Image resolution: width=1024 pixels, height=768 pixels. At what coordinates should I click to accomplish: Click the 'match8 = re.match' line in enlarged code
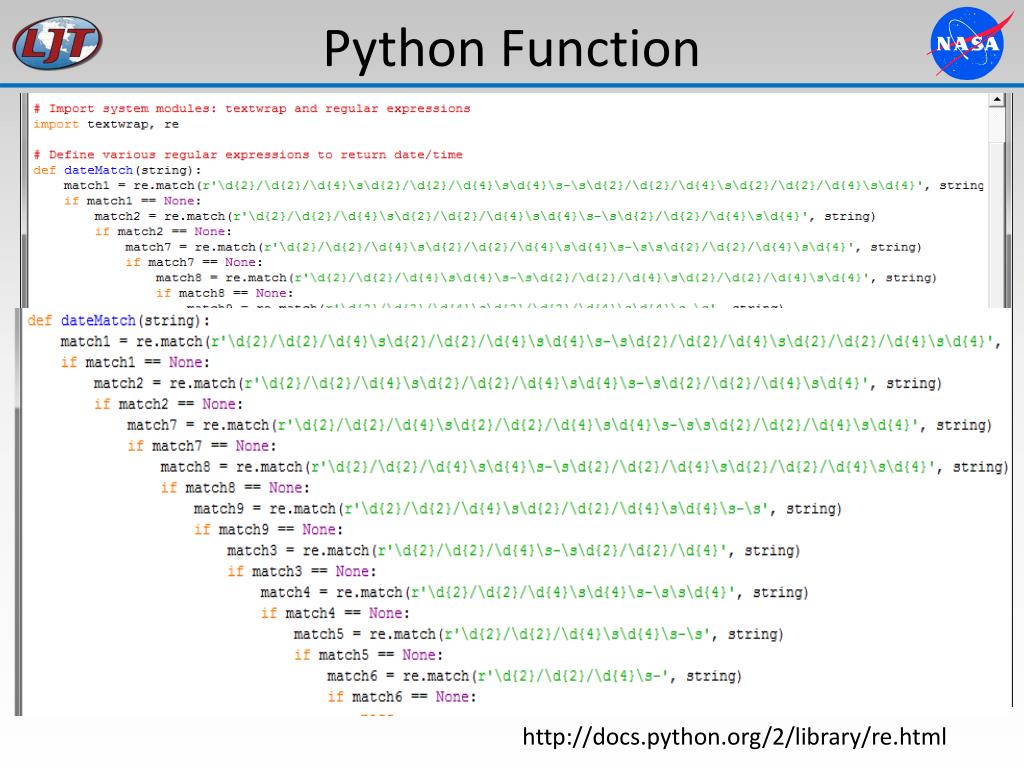(584, 467)
